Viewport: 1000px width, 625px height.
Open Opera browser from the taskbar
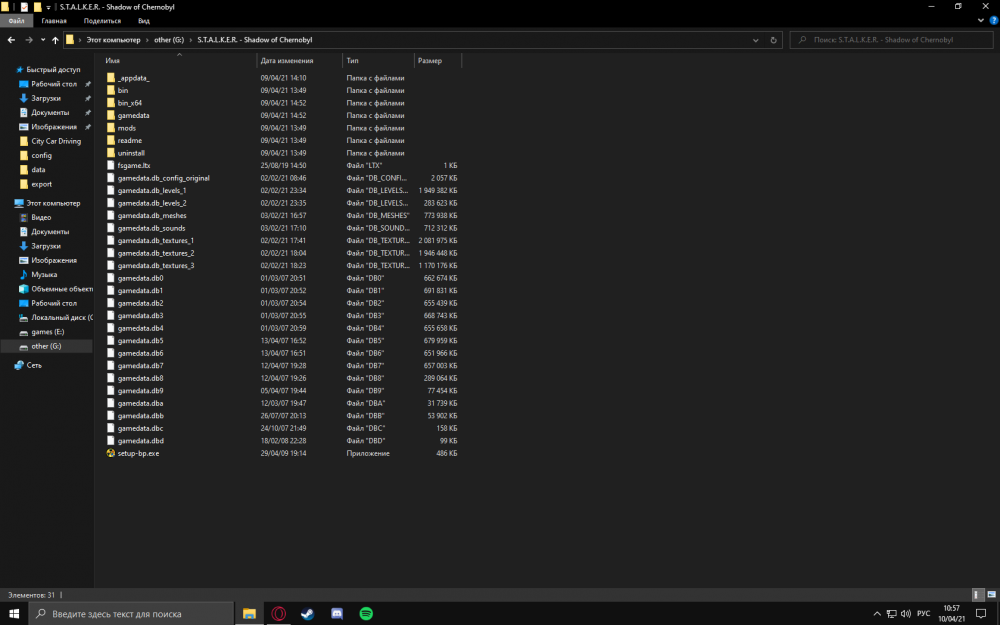coord(278,613)
